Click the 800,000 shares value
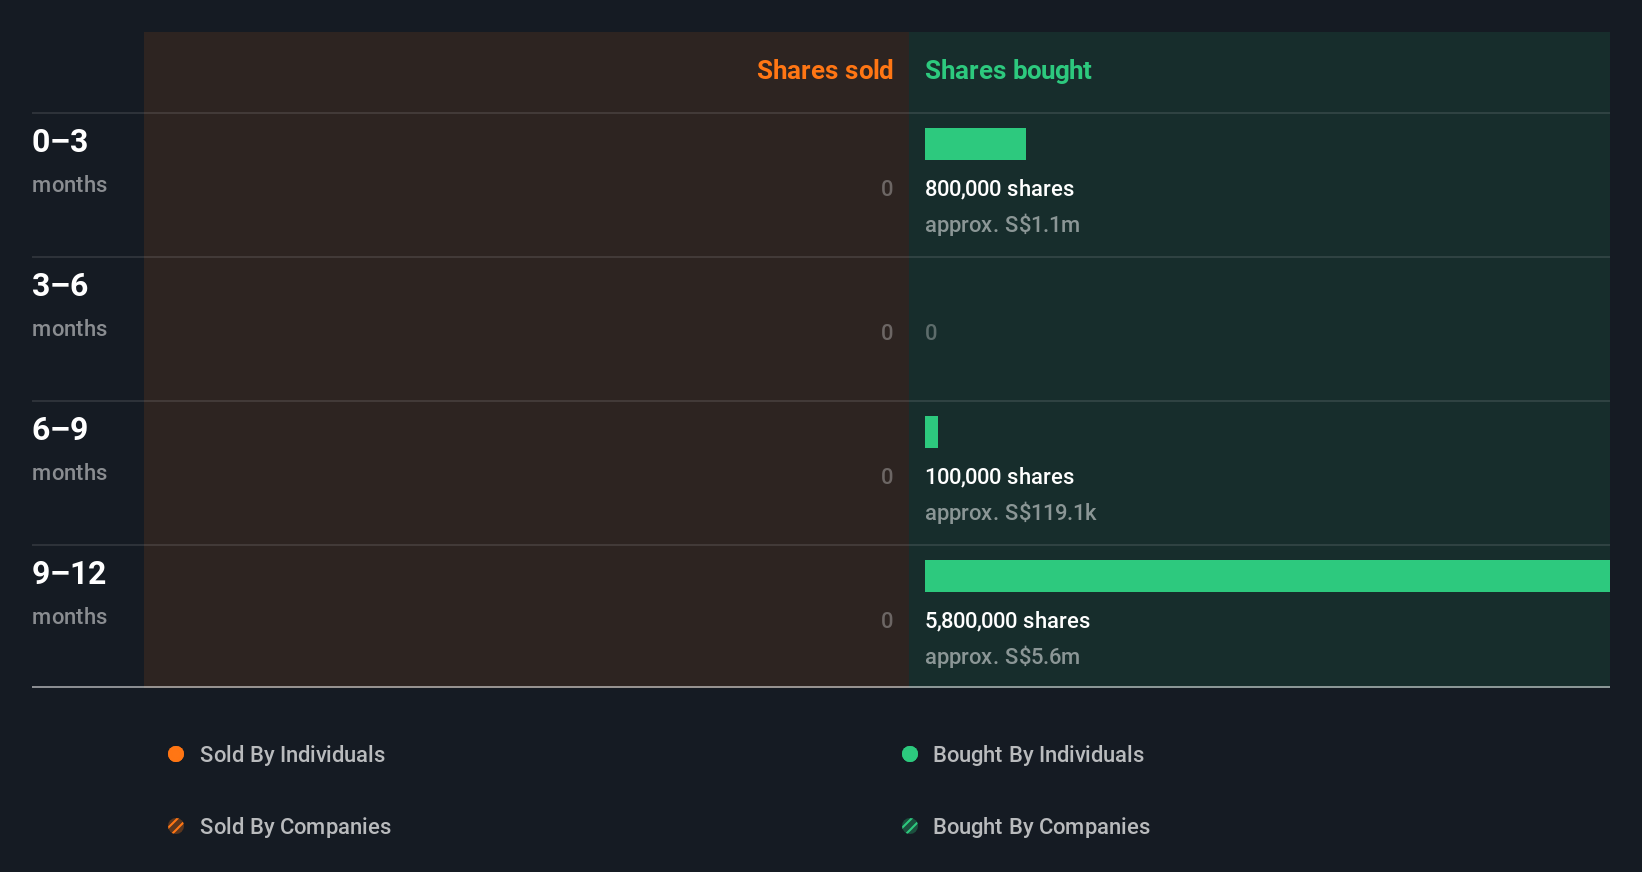 click(999, 188)
